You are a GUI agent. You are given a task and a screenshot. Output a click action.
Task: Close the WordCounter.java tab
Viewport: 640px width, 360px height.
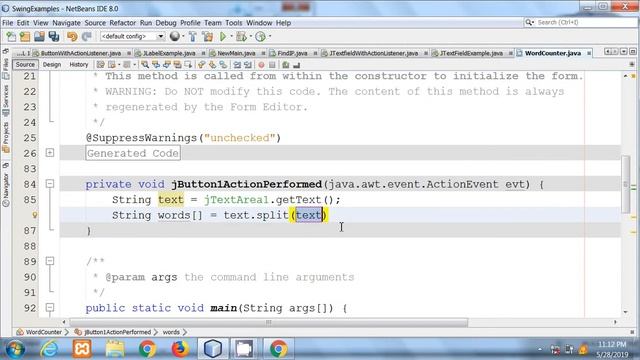pyautogui.click(x=589, y=53)
